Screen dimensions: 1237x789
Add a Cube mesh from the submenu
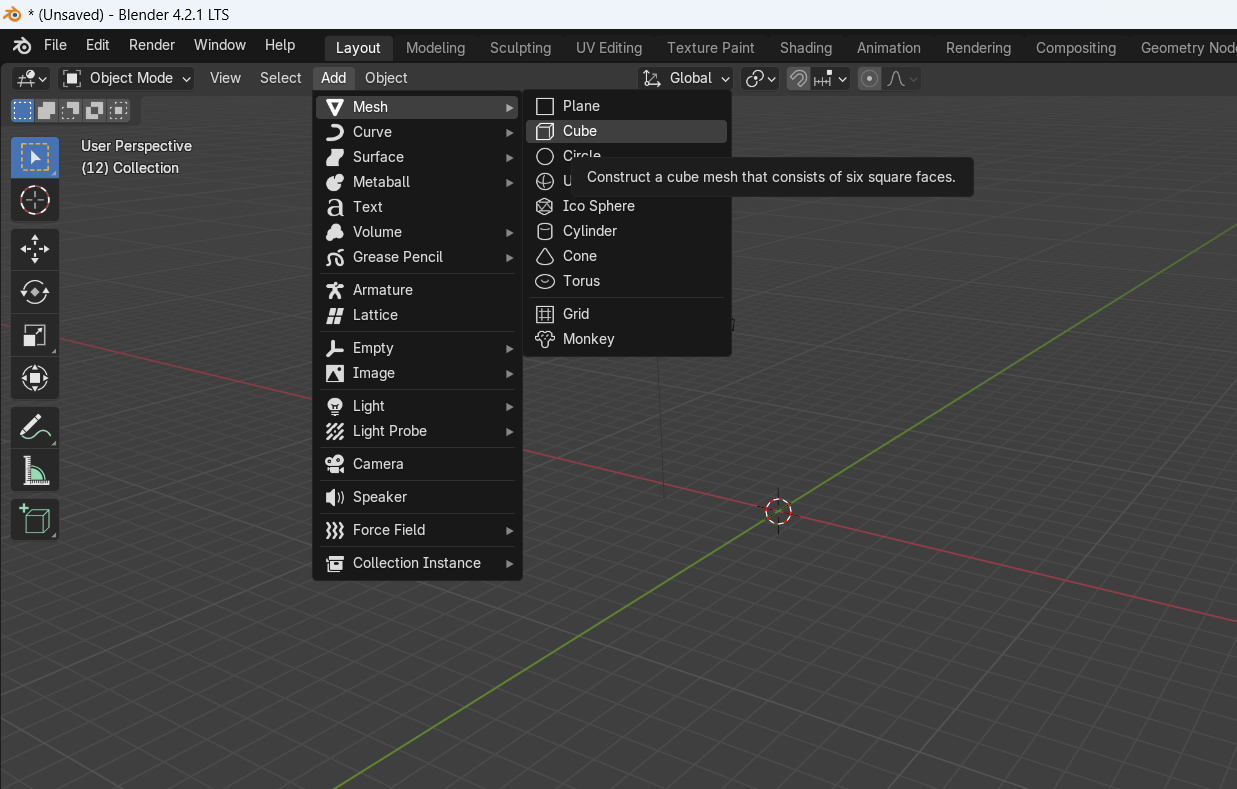(x=627, y=131)
